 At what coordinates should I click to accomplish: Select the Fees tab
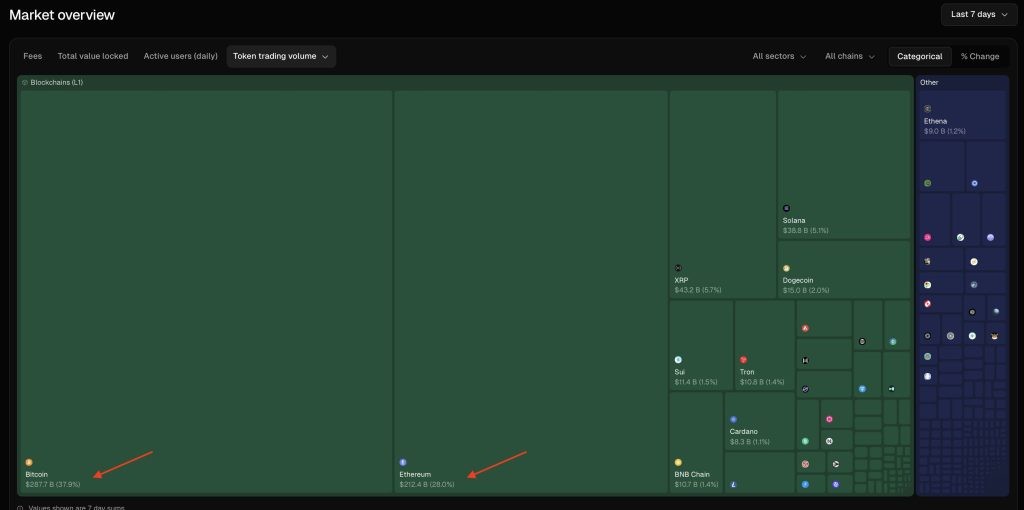[x=32, y=57]
